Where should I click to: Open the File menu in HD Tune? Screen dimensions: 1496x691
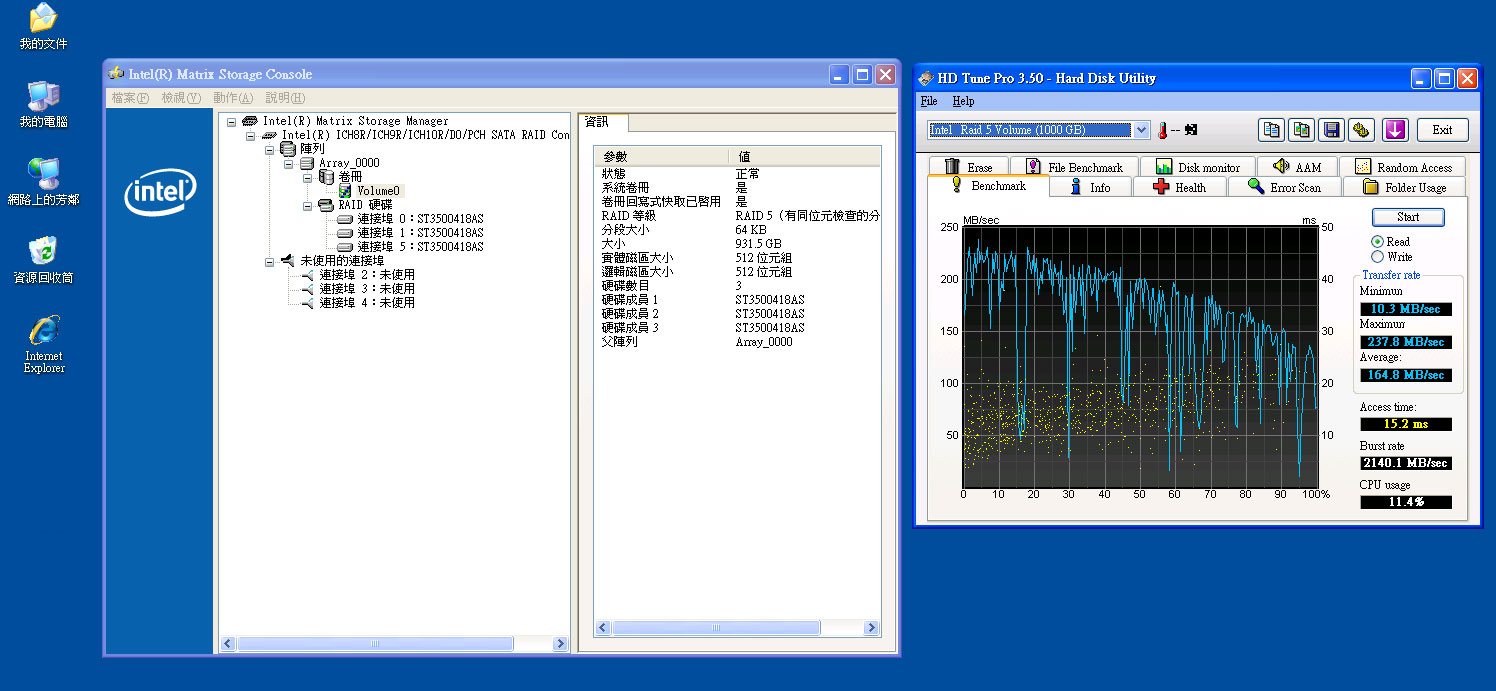tap(929, 101)
